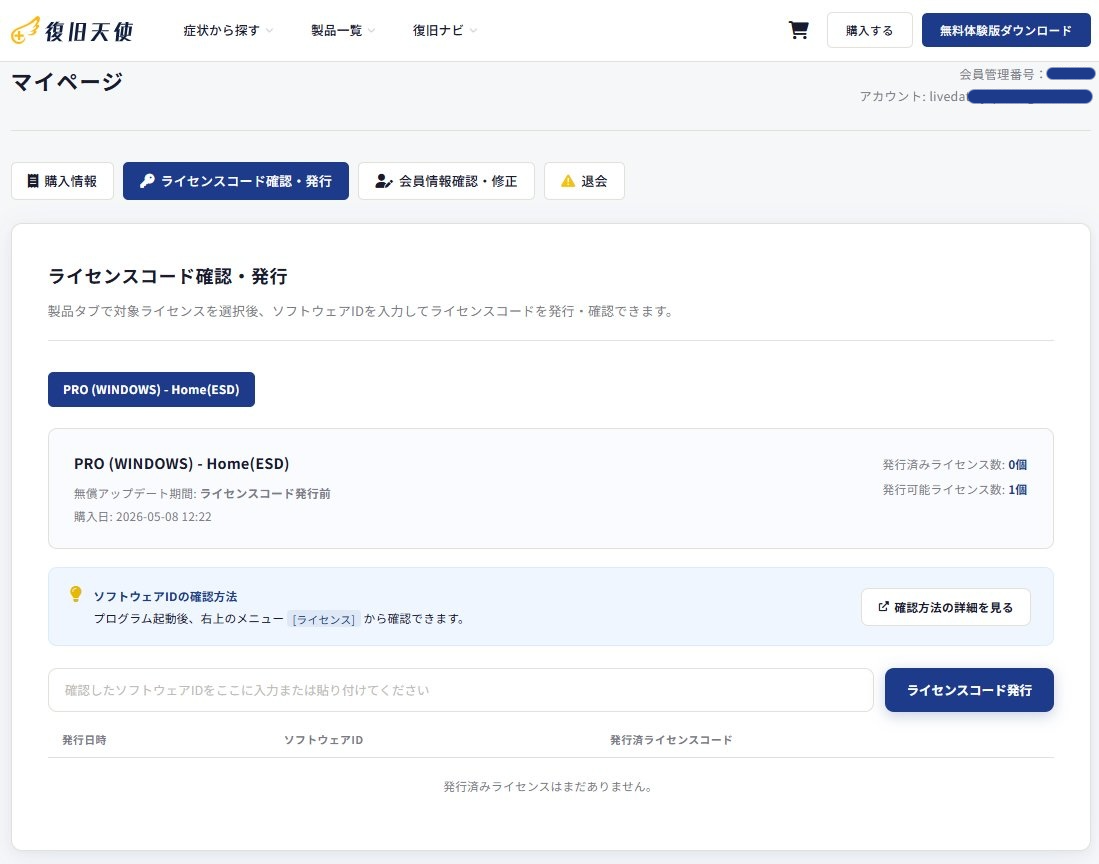The image size is (1099, 864).
Task: Click the 発行可能ライセンス数: 1個 text
Action: tap(955, 490)
